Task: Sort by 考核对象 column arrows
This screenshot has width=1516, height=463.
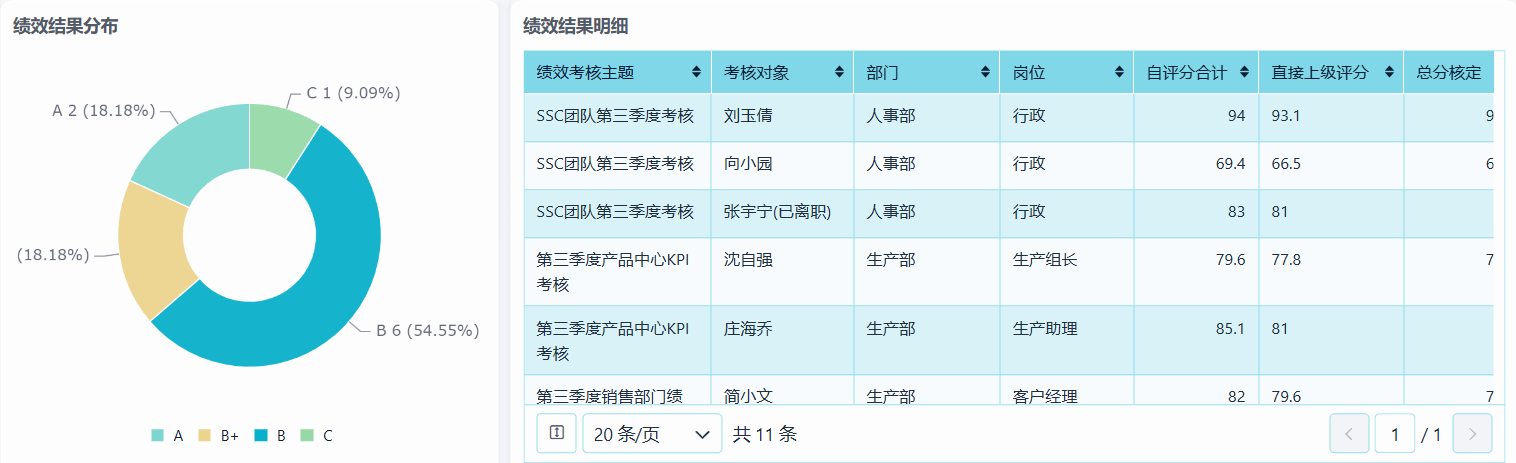Action: (x=838, y=72)
